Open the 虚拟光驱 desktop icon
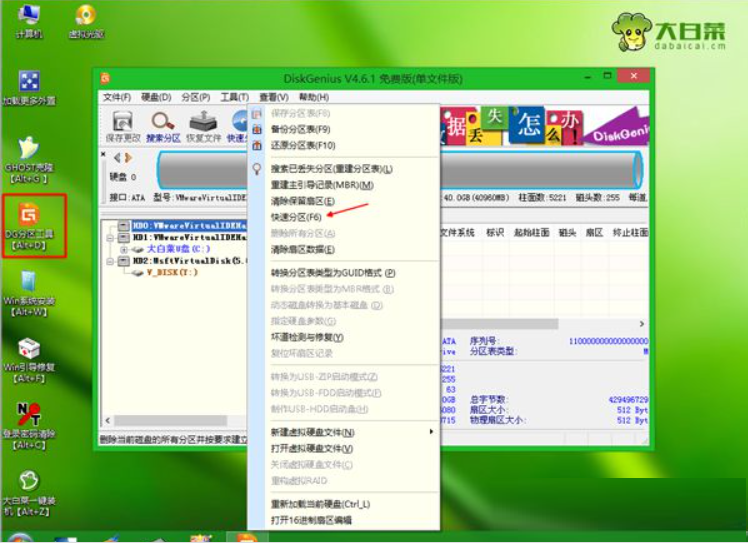Screen dimensions: 748x543 (85, 20)
